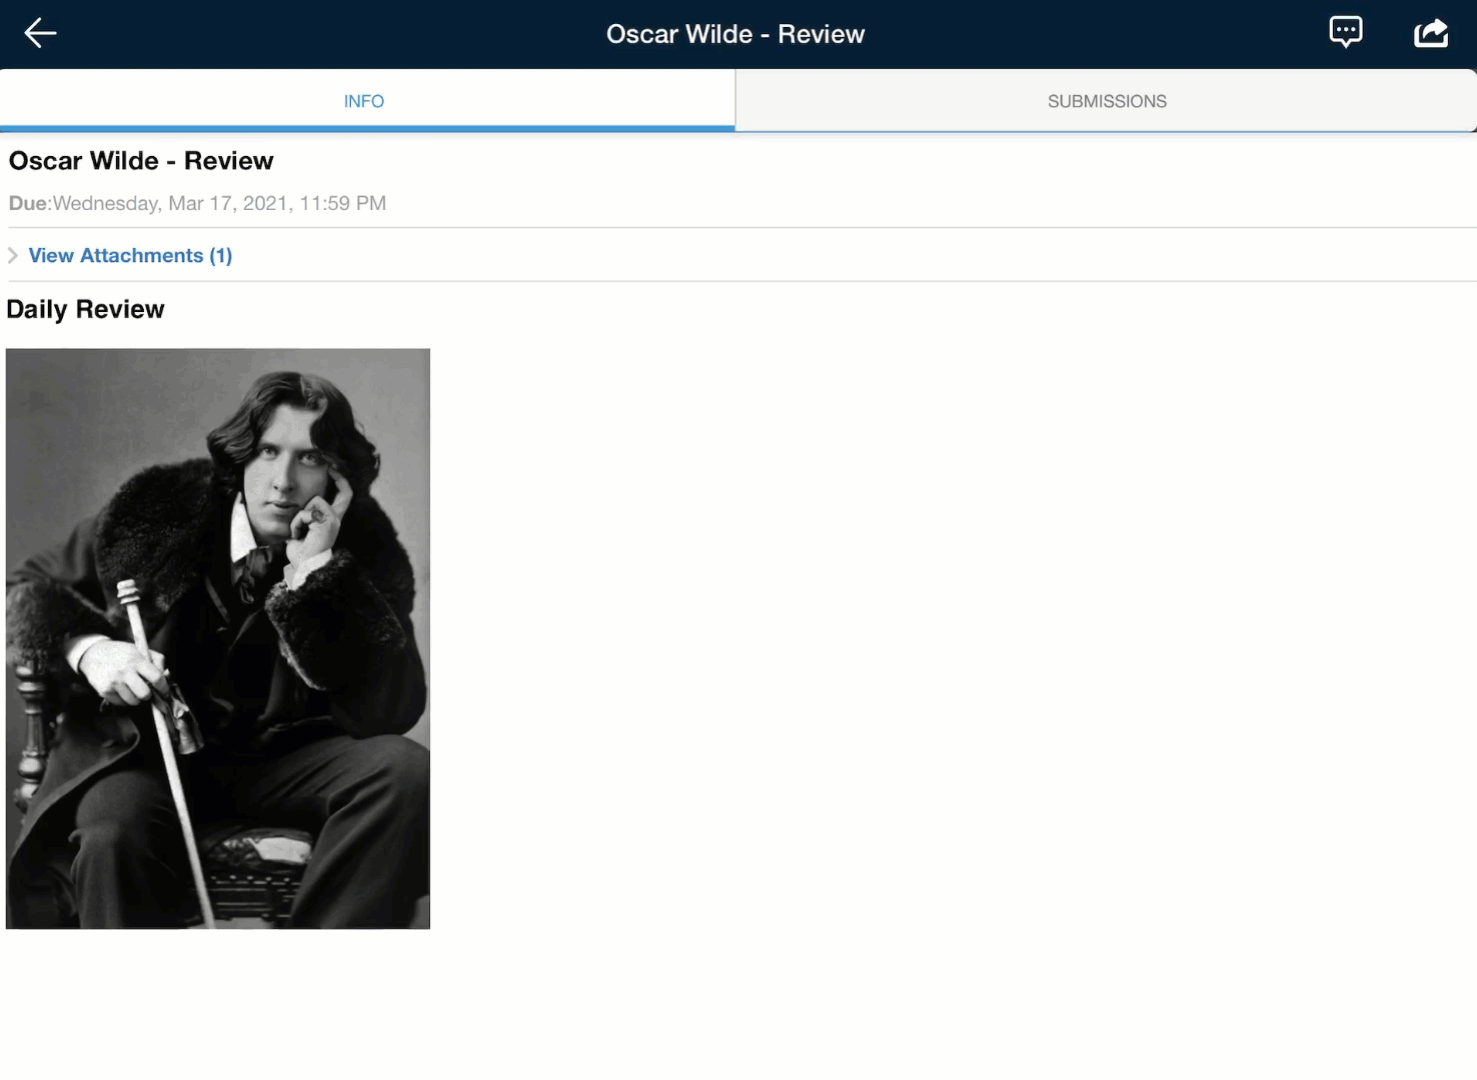Click the wooden chair arm in the photo

pos(30,730)
